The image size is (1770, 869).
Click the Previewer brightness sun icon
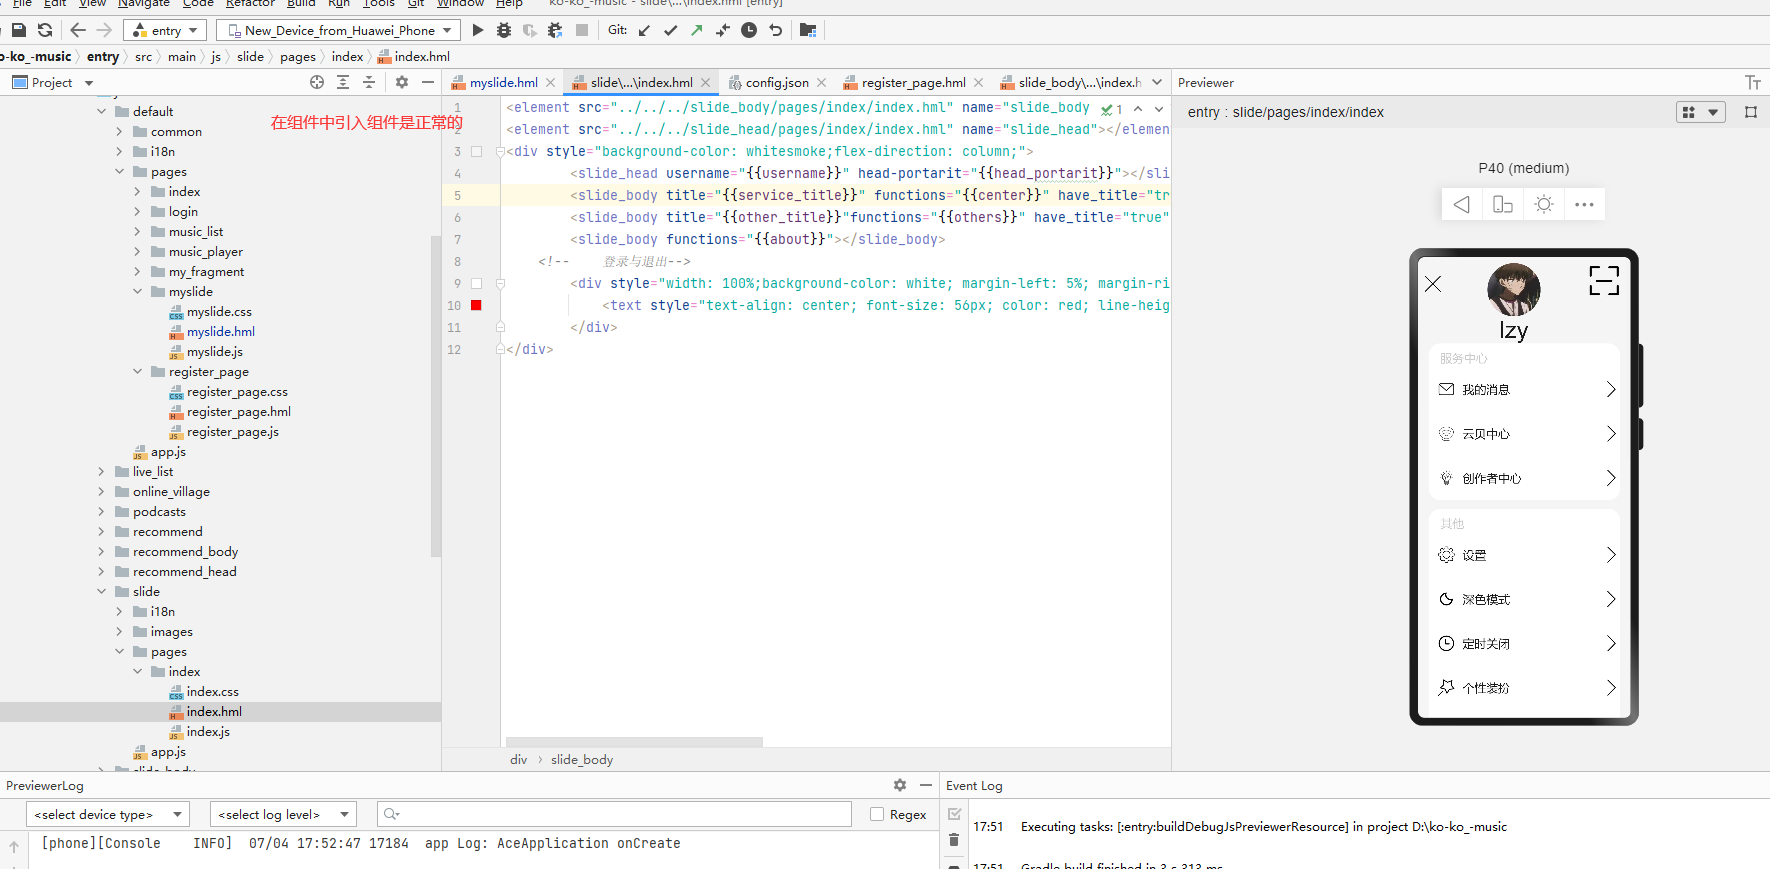coord(1544,204)
